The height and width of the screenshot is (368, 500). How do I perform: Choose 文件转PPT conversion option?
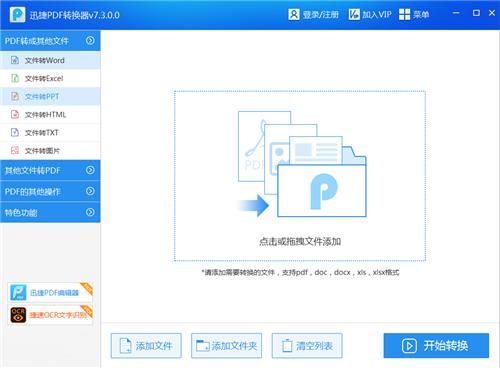[50, 96]
